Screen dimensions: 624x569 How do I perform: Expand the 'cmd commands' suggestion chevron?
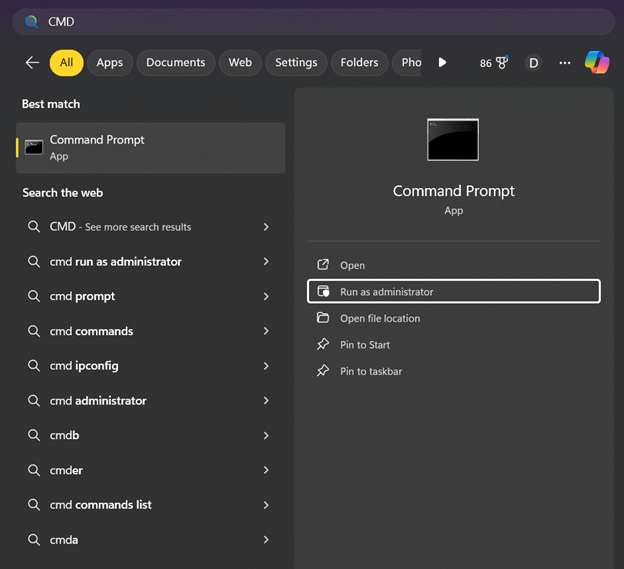266,331
